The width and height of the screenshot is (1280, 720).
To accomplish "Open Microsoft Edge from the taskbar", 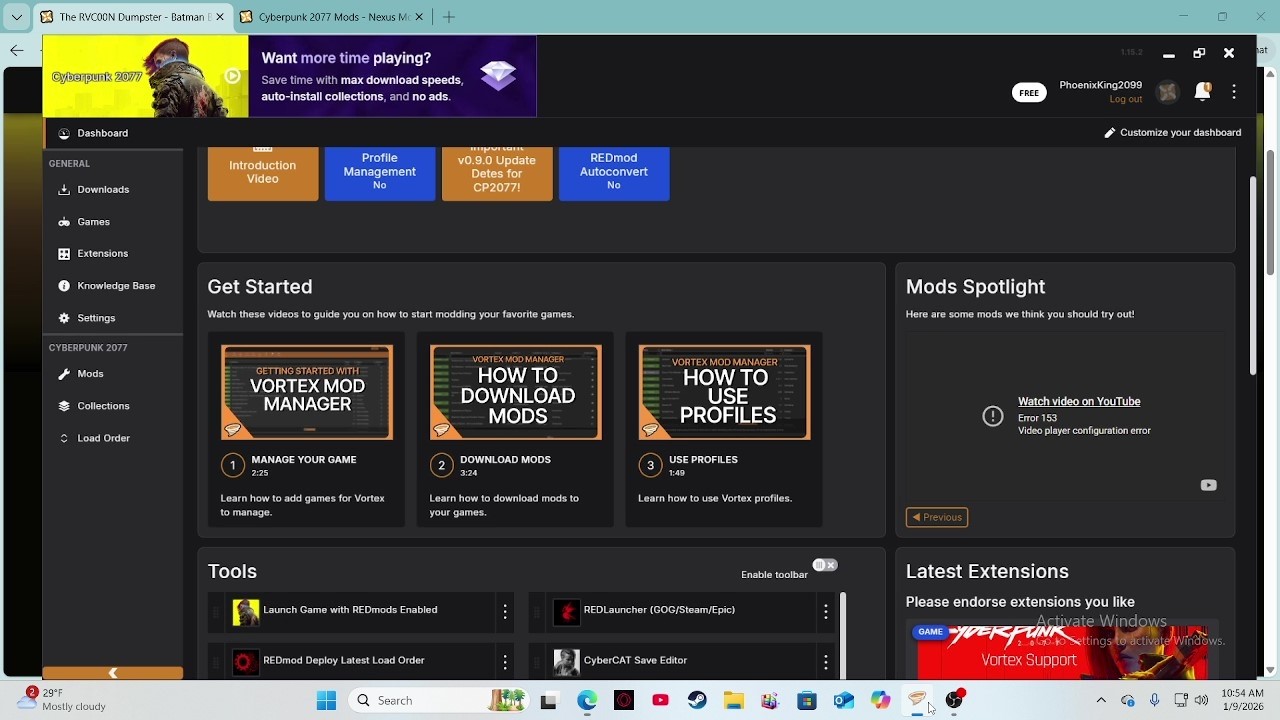I will [587, 701].
